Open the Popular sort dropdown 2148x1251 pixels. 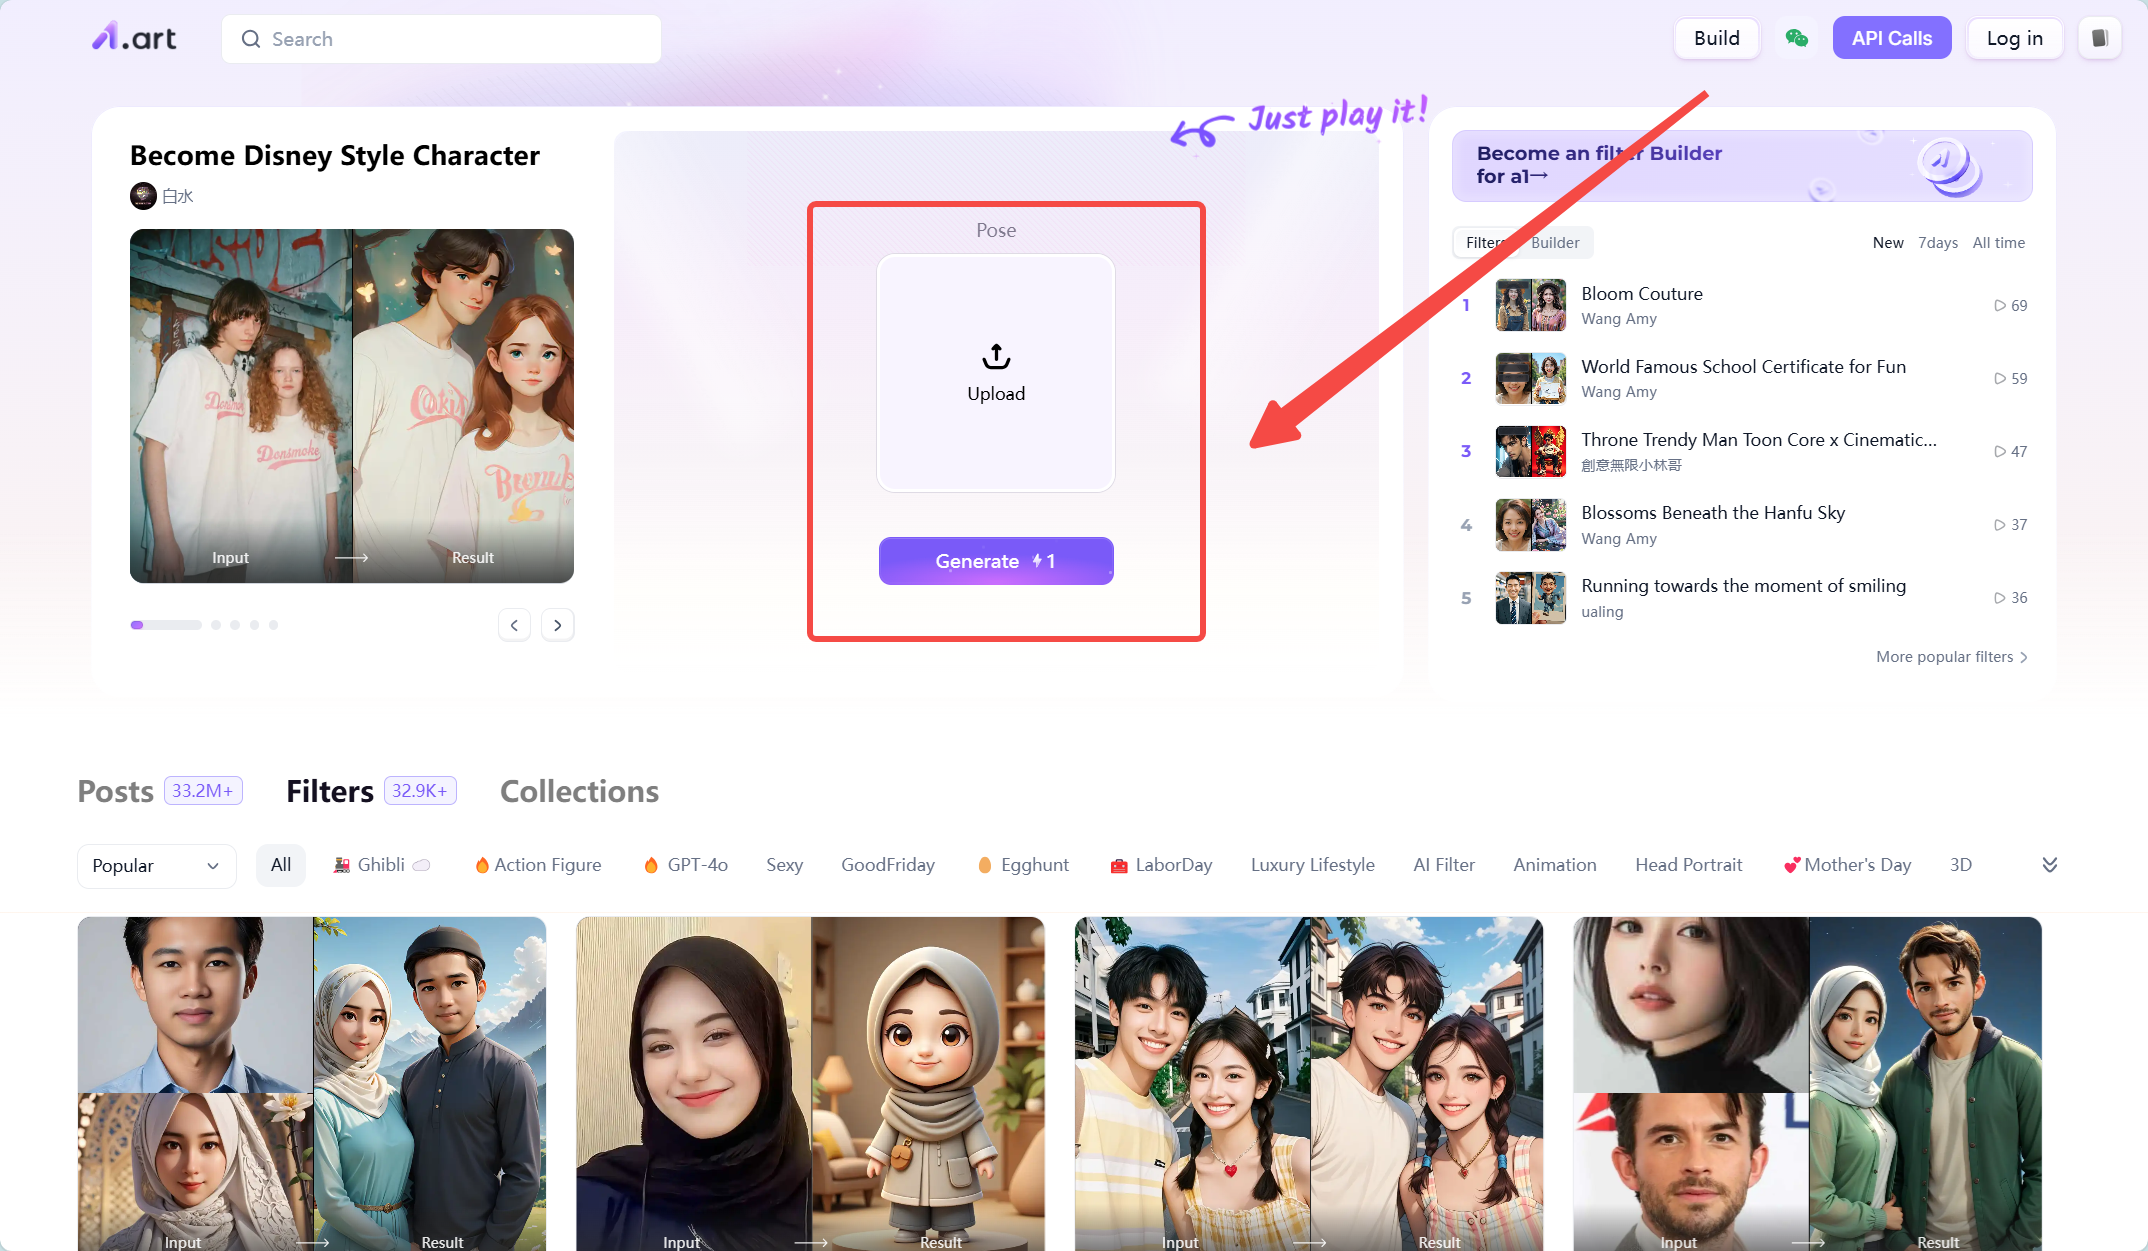click(x=156, y=866)
